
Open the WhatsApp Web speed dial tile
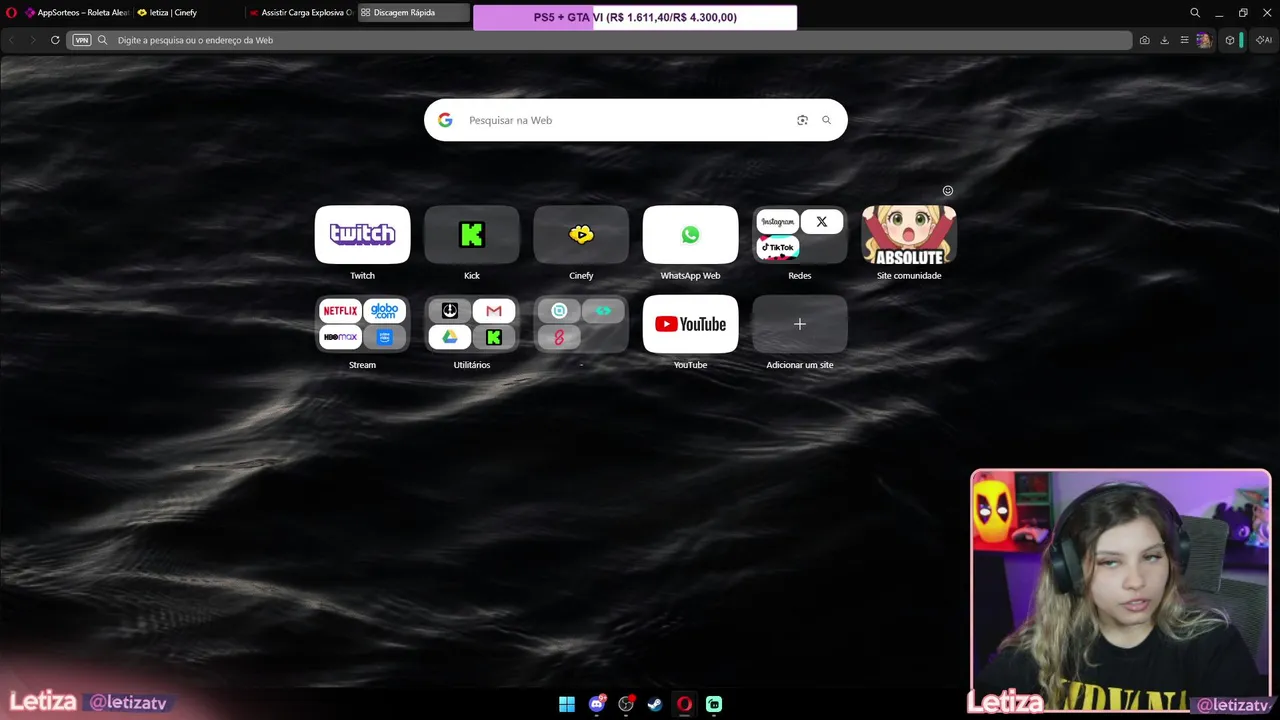[x=690, y=235]
